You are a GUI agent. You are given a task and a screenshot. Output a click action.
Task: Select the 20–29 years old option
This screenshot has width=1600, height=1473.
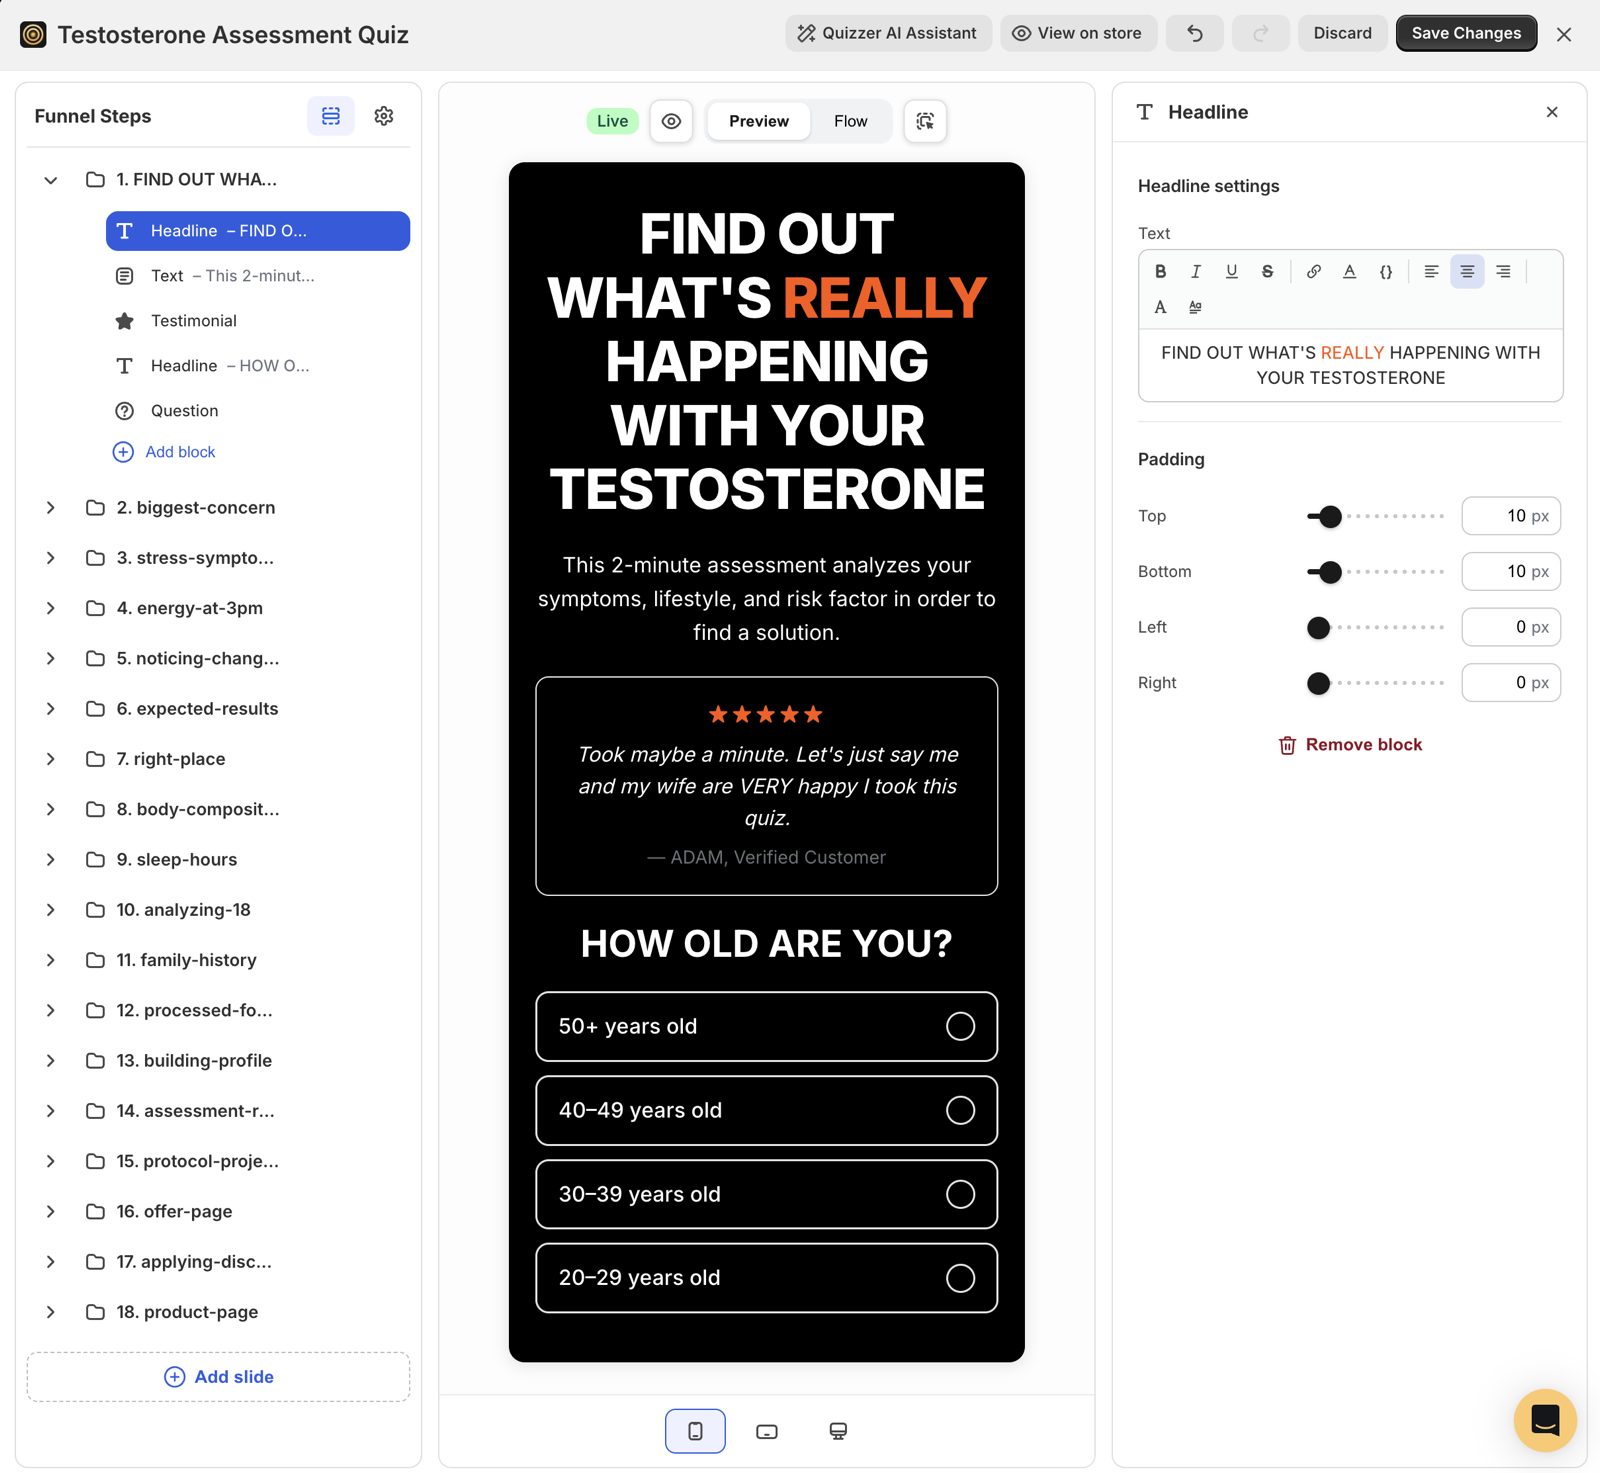pyautogui.click(x=767, y=1278)
